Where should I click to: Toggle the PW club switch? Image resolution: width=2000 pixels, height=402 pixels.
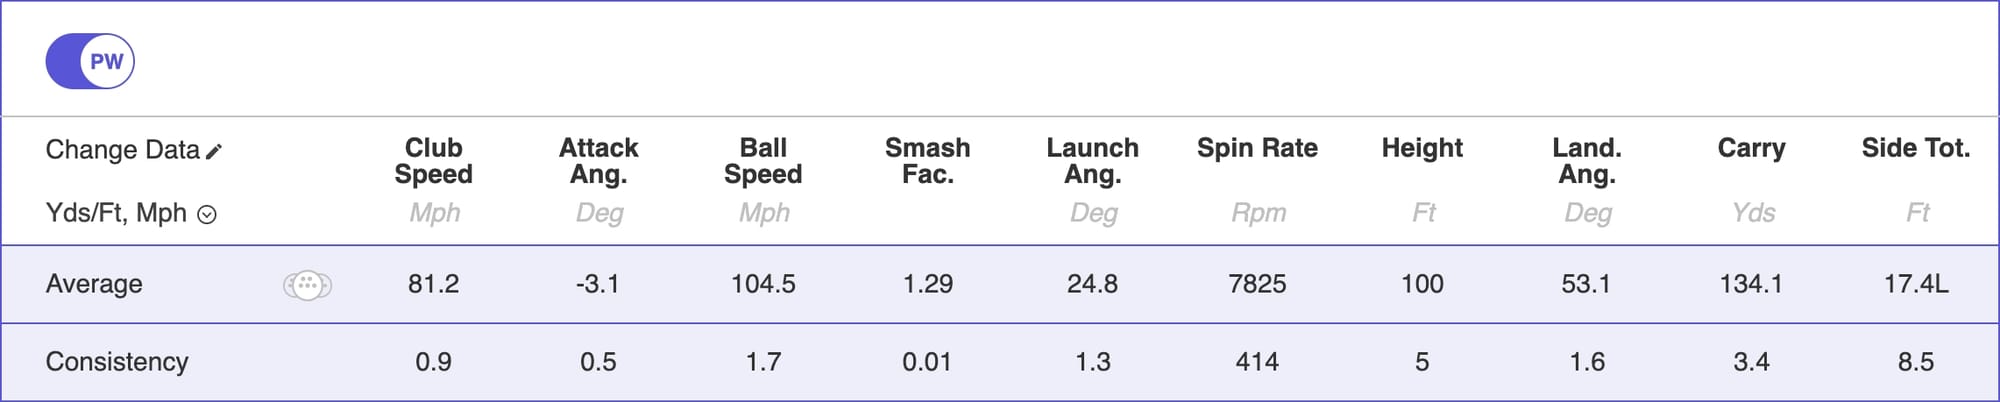(x=90, y=61)
